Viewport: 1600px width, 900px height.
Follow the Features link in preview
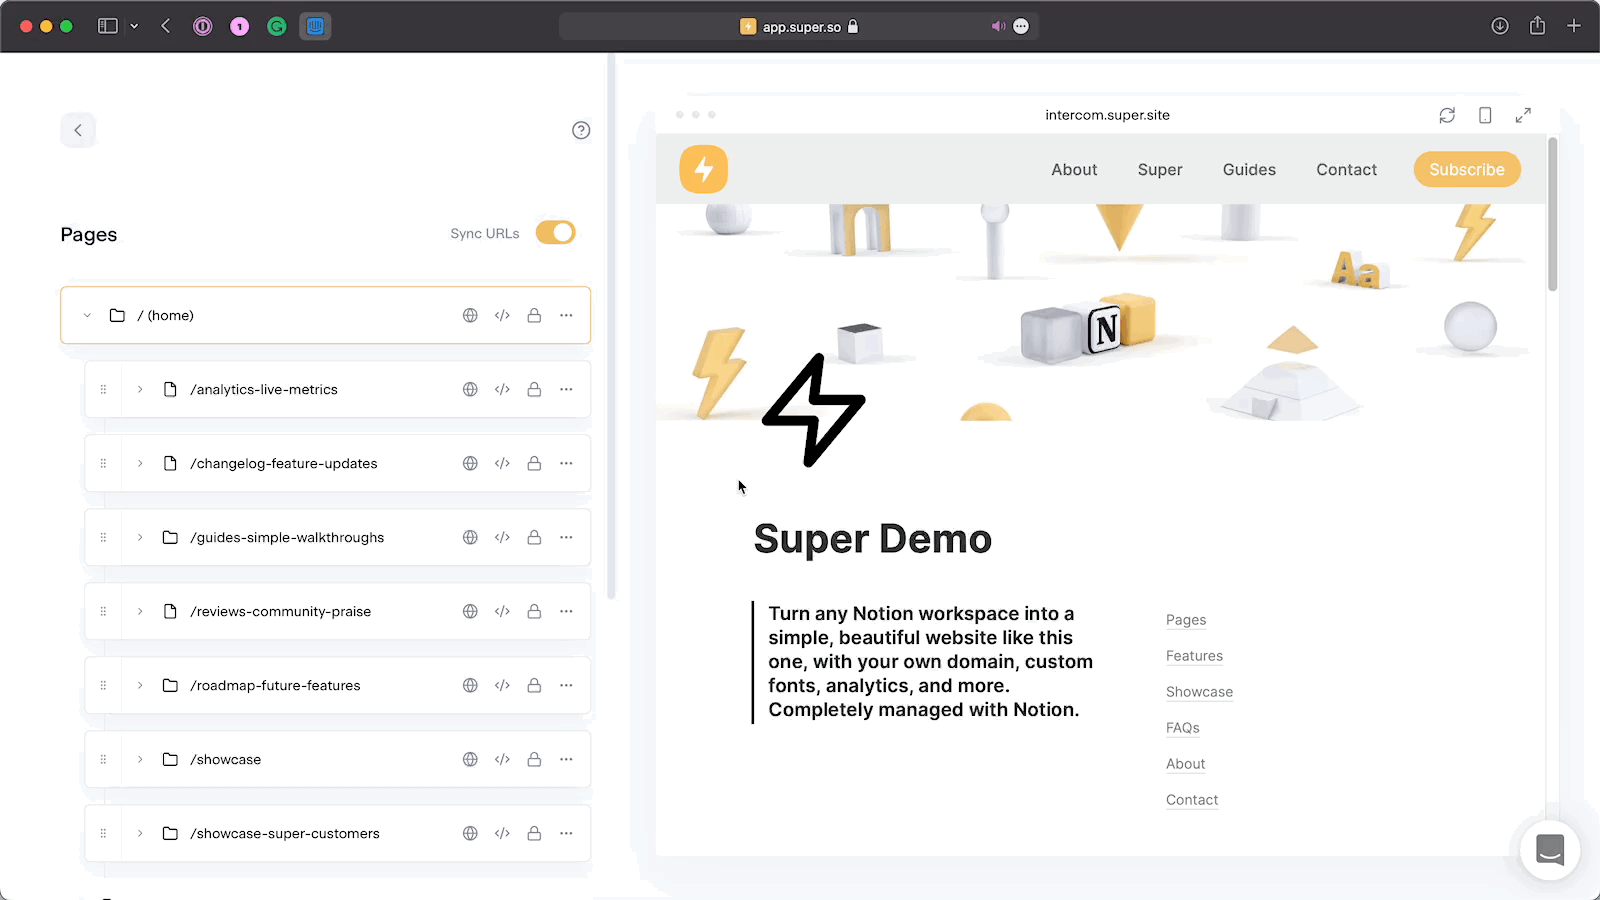coord(1194,656)
